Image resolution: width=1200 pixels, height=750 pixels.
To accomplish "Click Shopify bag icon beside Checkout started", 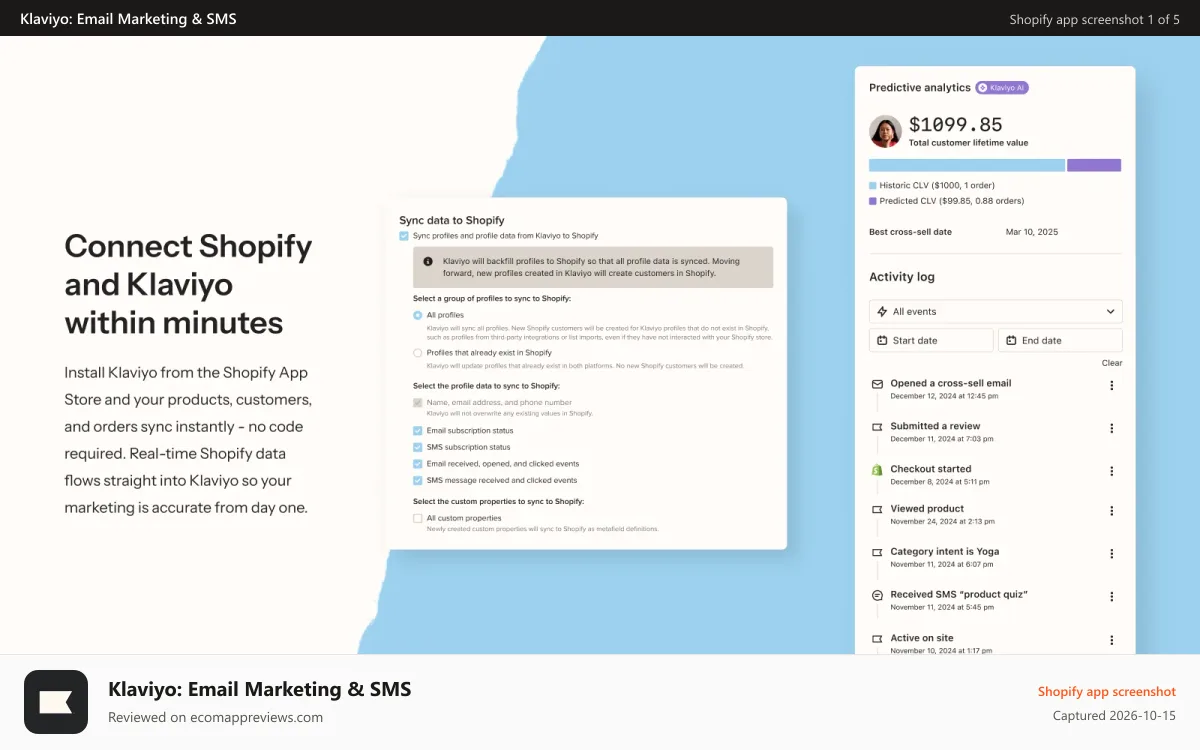I will coord(877,469).
